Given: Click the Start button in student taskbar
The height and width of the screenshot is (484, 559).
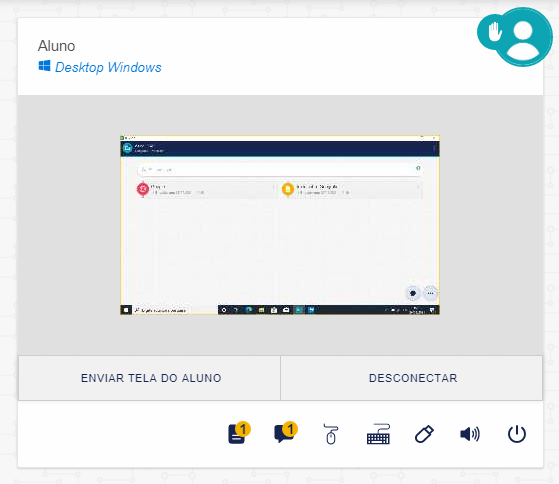Looking at the screenshot, I should (x=126, y=310).
